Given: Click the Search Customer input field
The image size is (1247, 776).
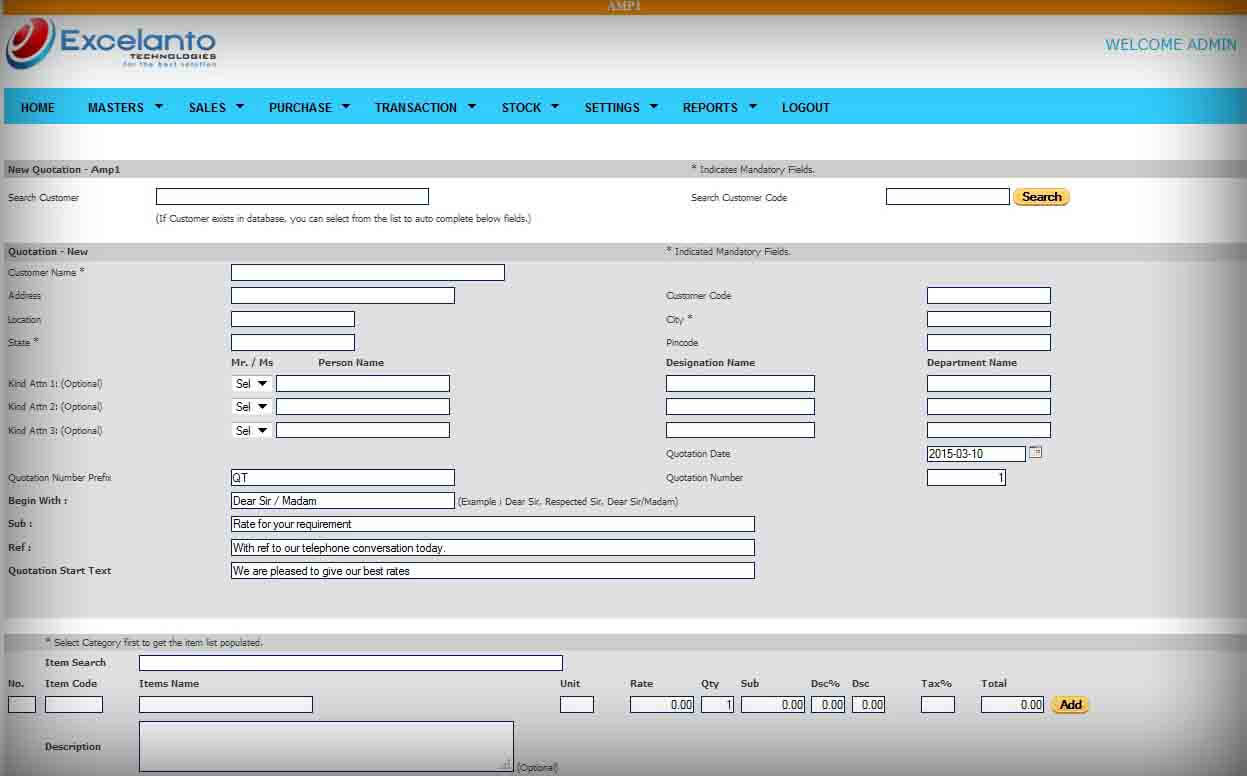Looking at the screenshot, I should (x=291, y=196).
